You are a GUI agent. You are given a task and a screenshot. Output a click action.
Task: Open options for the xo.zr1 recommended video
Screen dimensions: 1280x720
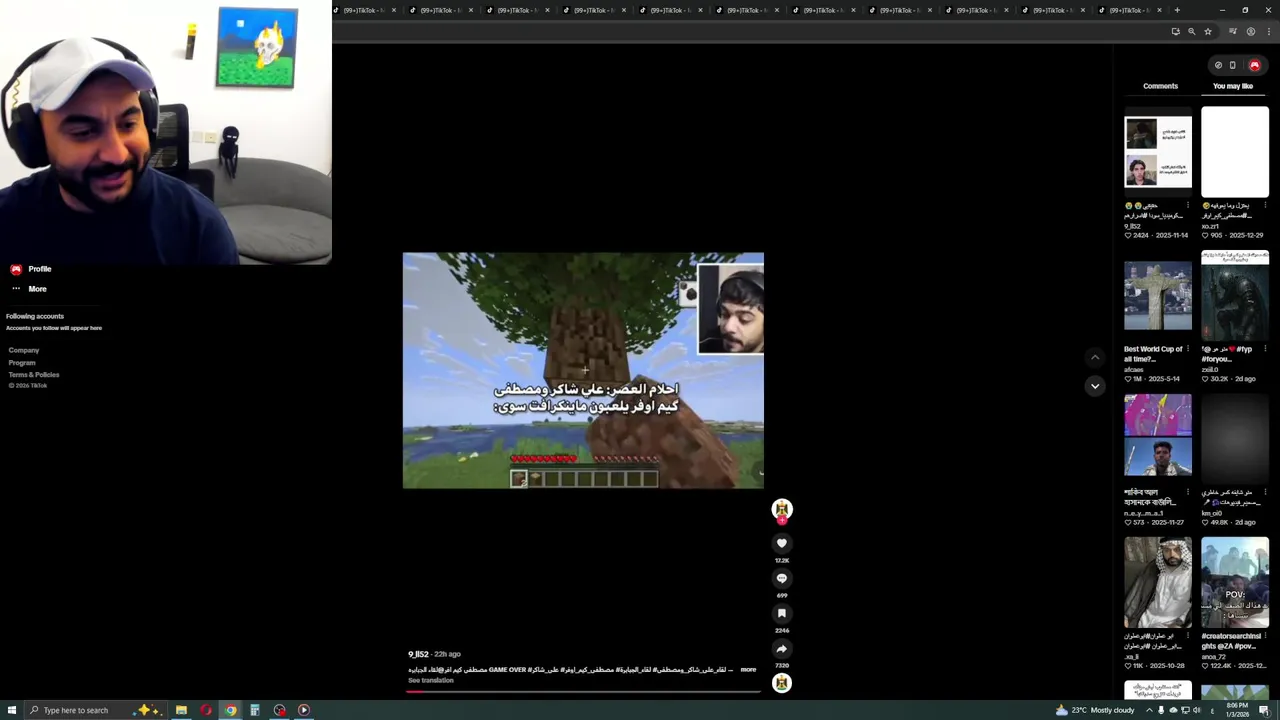pyautogui.click(x=1265, y=205)
